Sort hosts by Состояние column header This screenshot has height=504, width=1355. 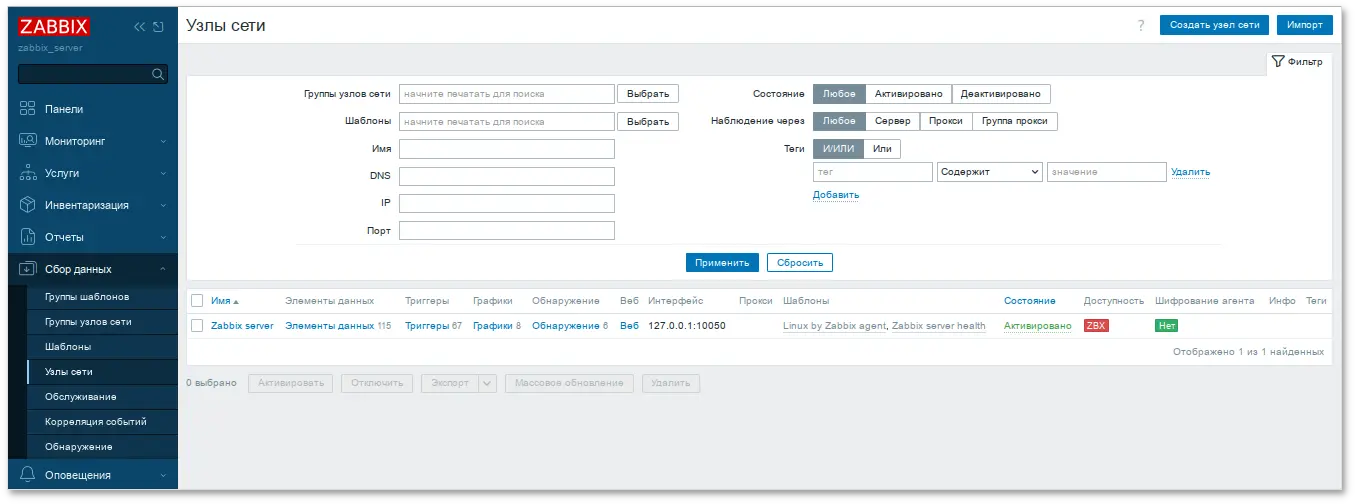[x=1030, y=301]
